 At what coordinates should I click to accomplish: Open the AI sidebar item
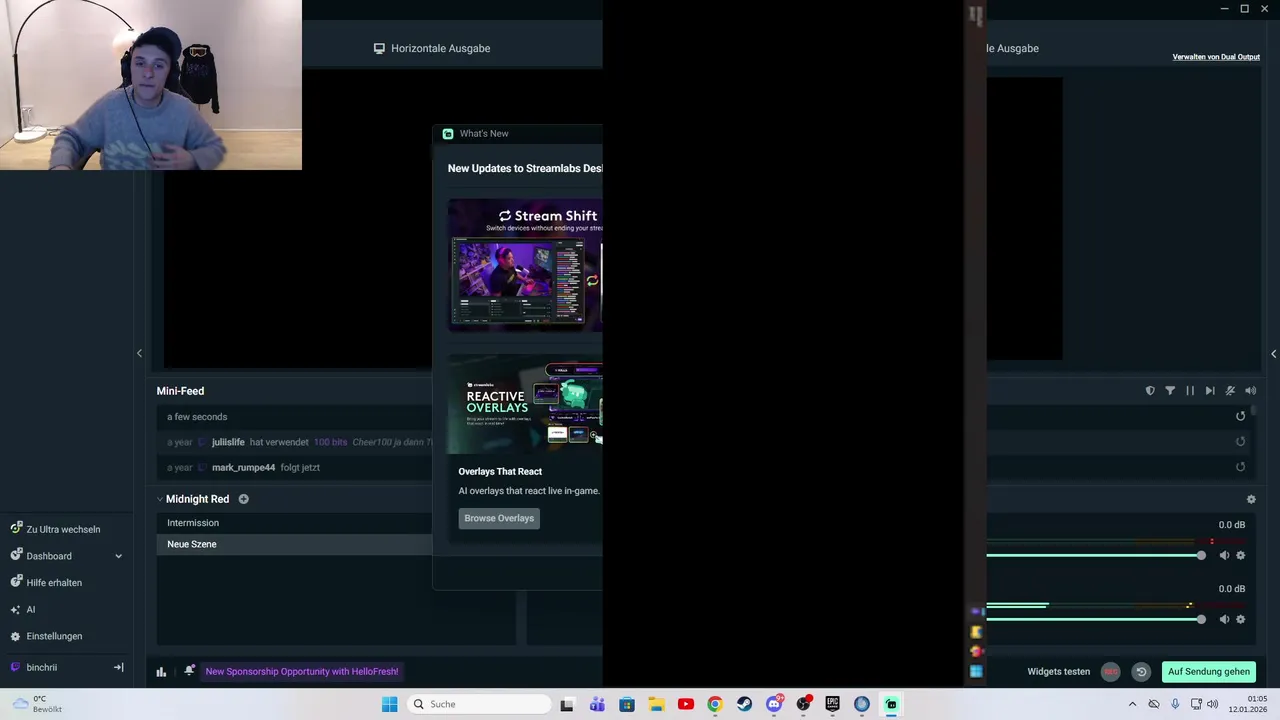[22, 609]
